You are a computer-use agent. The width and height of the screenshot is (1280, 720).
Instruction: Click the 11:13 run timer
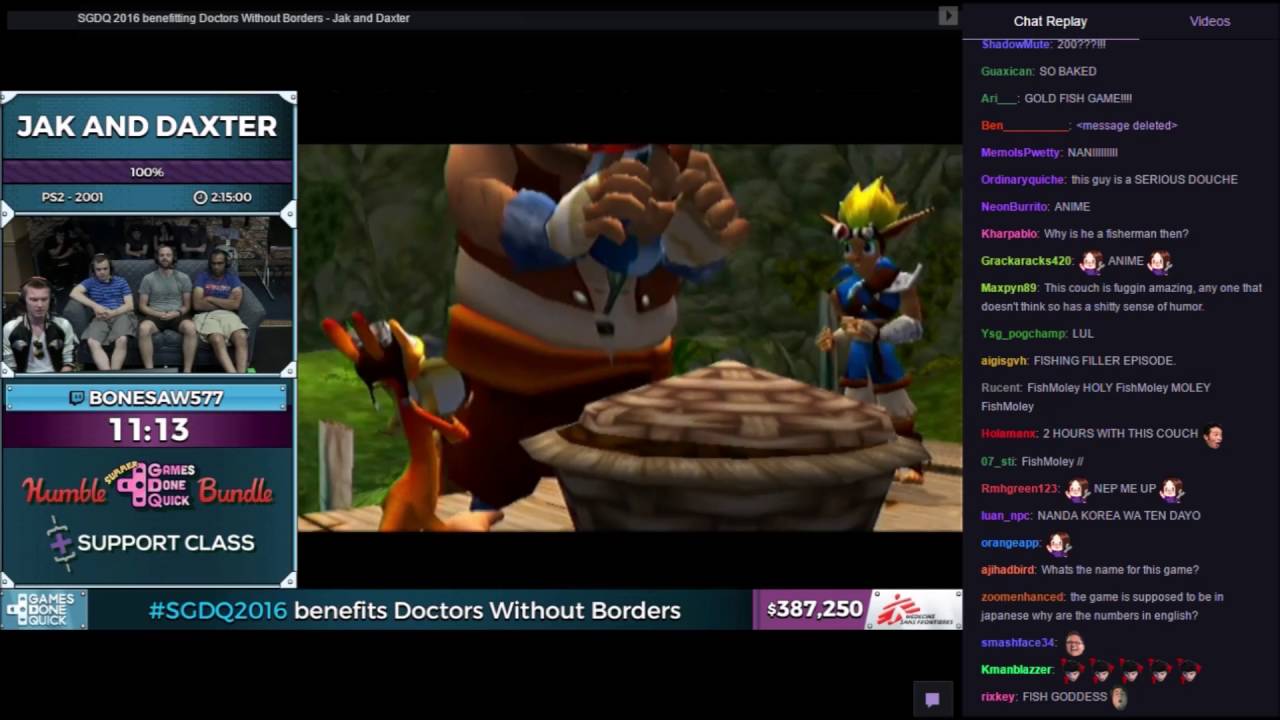click(149, 431)
